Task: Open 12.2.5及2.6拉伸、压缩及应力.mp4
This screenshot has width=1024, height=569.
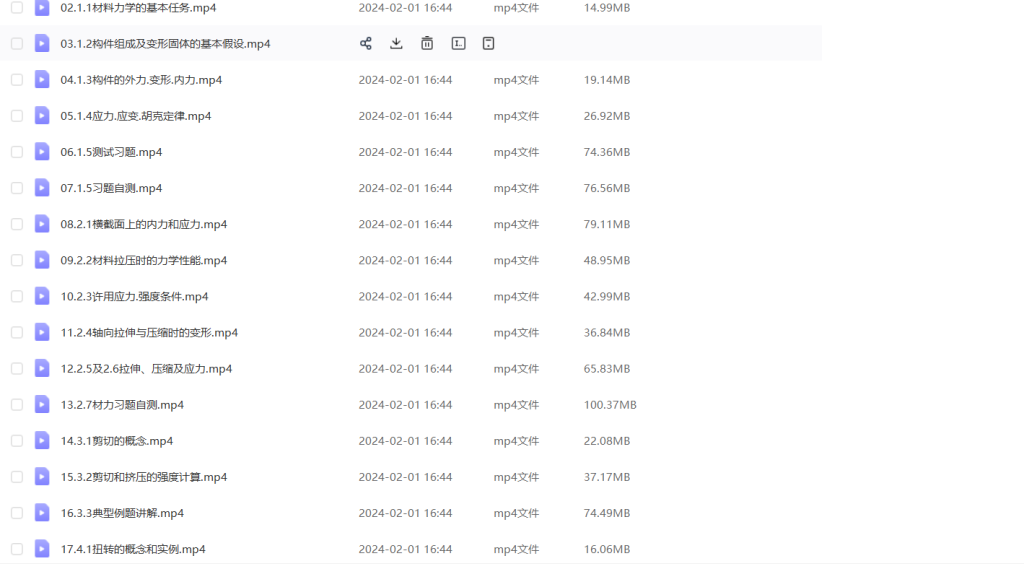Action: (146, 369)
